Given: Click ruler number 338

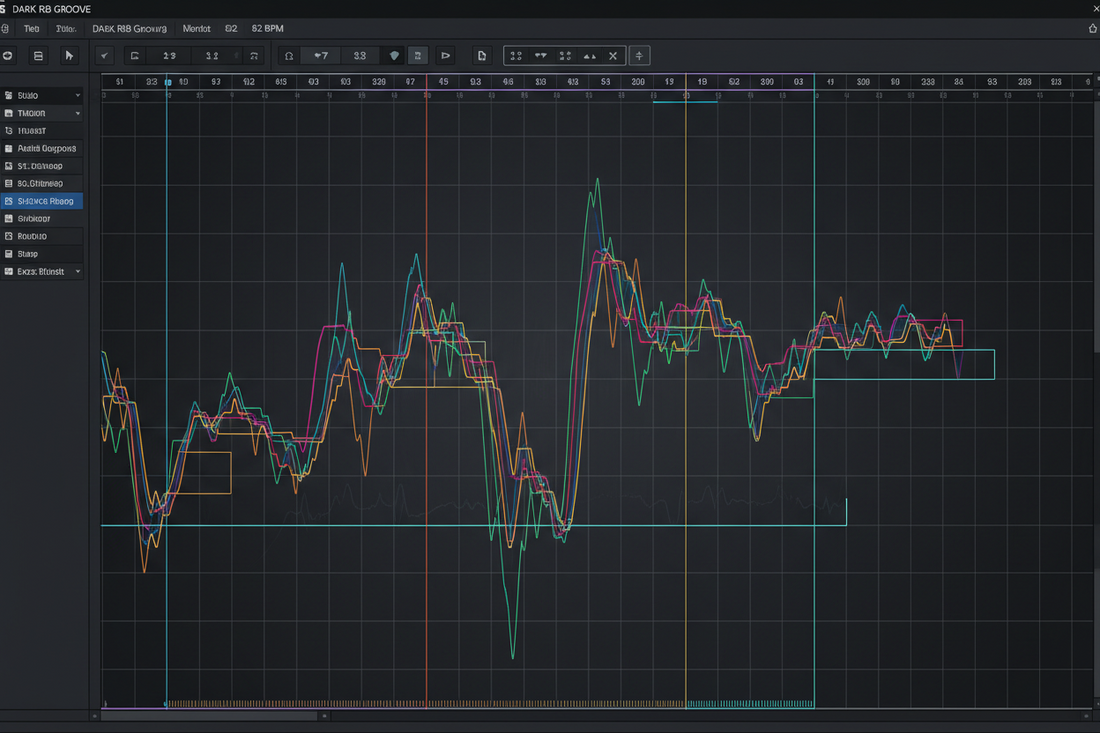Looking at the screenshot, I should click(927, 82).
